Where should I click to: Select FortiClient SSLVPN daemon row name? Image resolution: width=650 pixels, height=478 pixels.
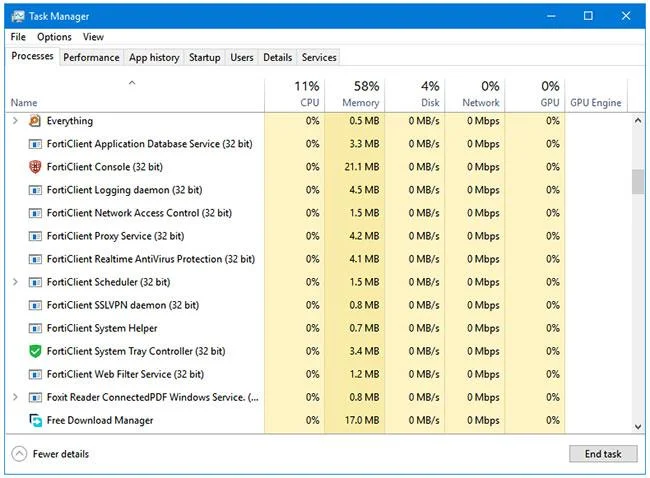point(123,305)
